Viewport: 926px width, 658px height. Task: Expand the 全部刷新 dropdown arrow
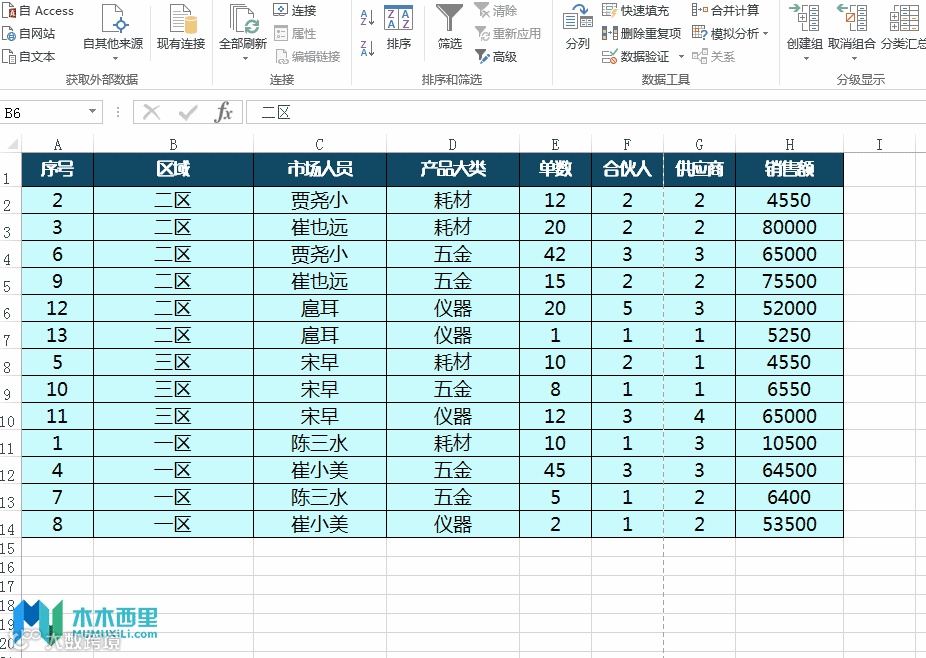pos(244,58)
